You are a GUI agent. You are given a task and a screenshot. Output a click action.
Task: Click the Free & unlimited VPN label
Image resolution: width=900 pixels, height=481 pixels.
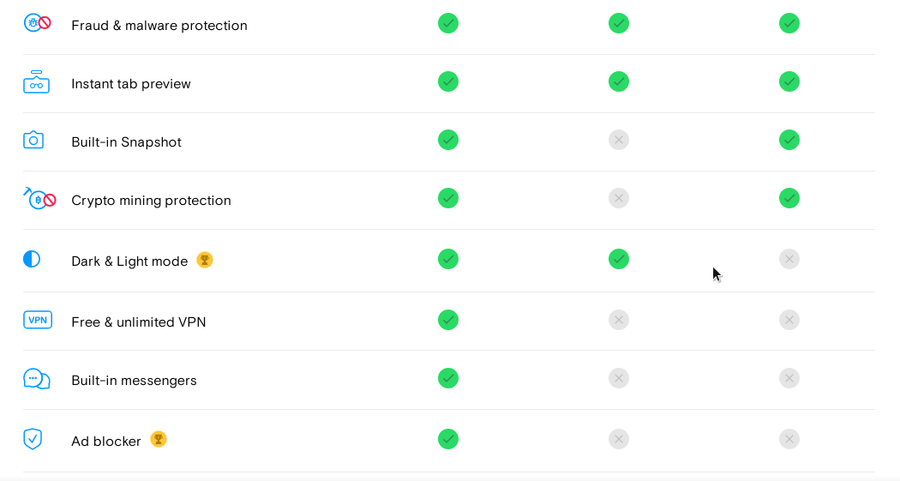tap(138, 322)
